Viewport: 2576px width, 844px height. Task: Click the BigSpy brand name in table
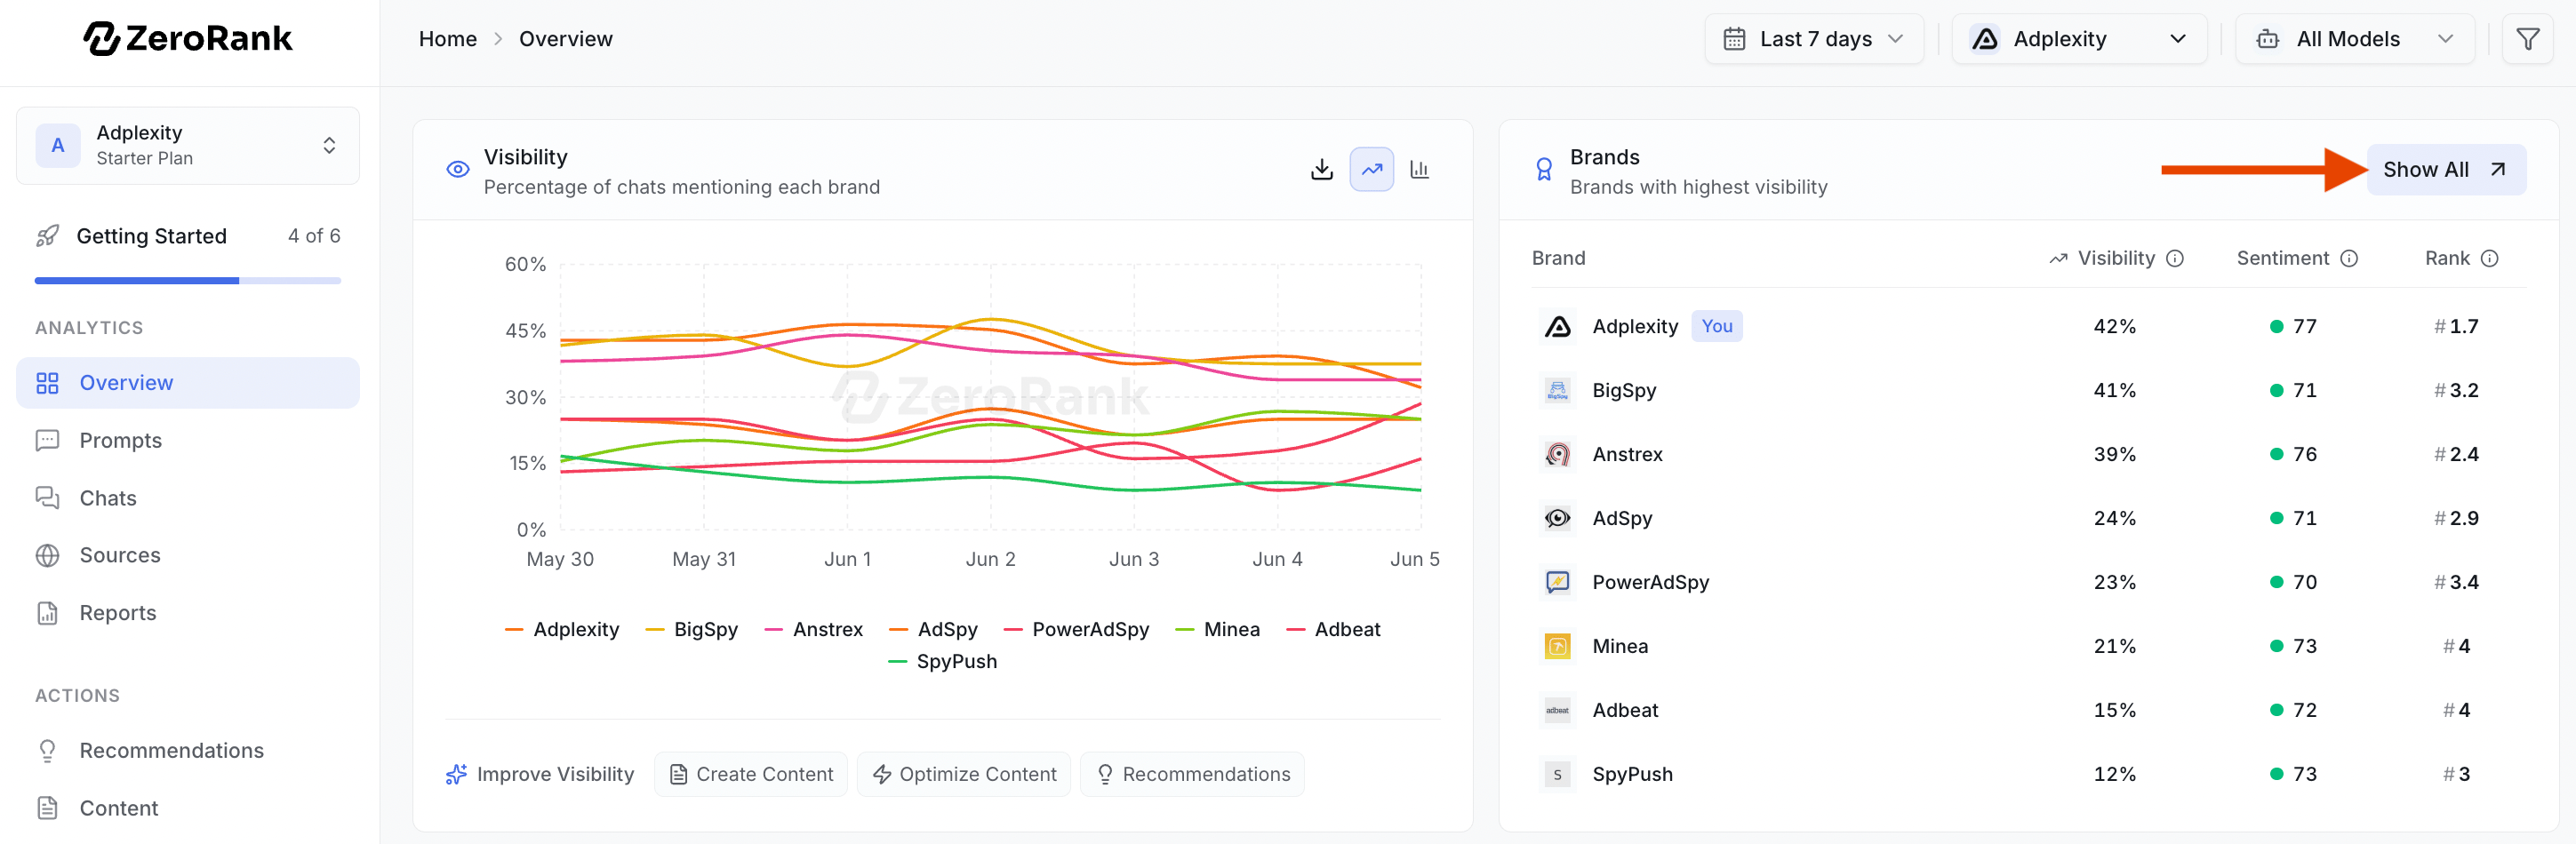click(x=1625, y=390)
